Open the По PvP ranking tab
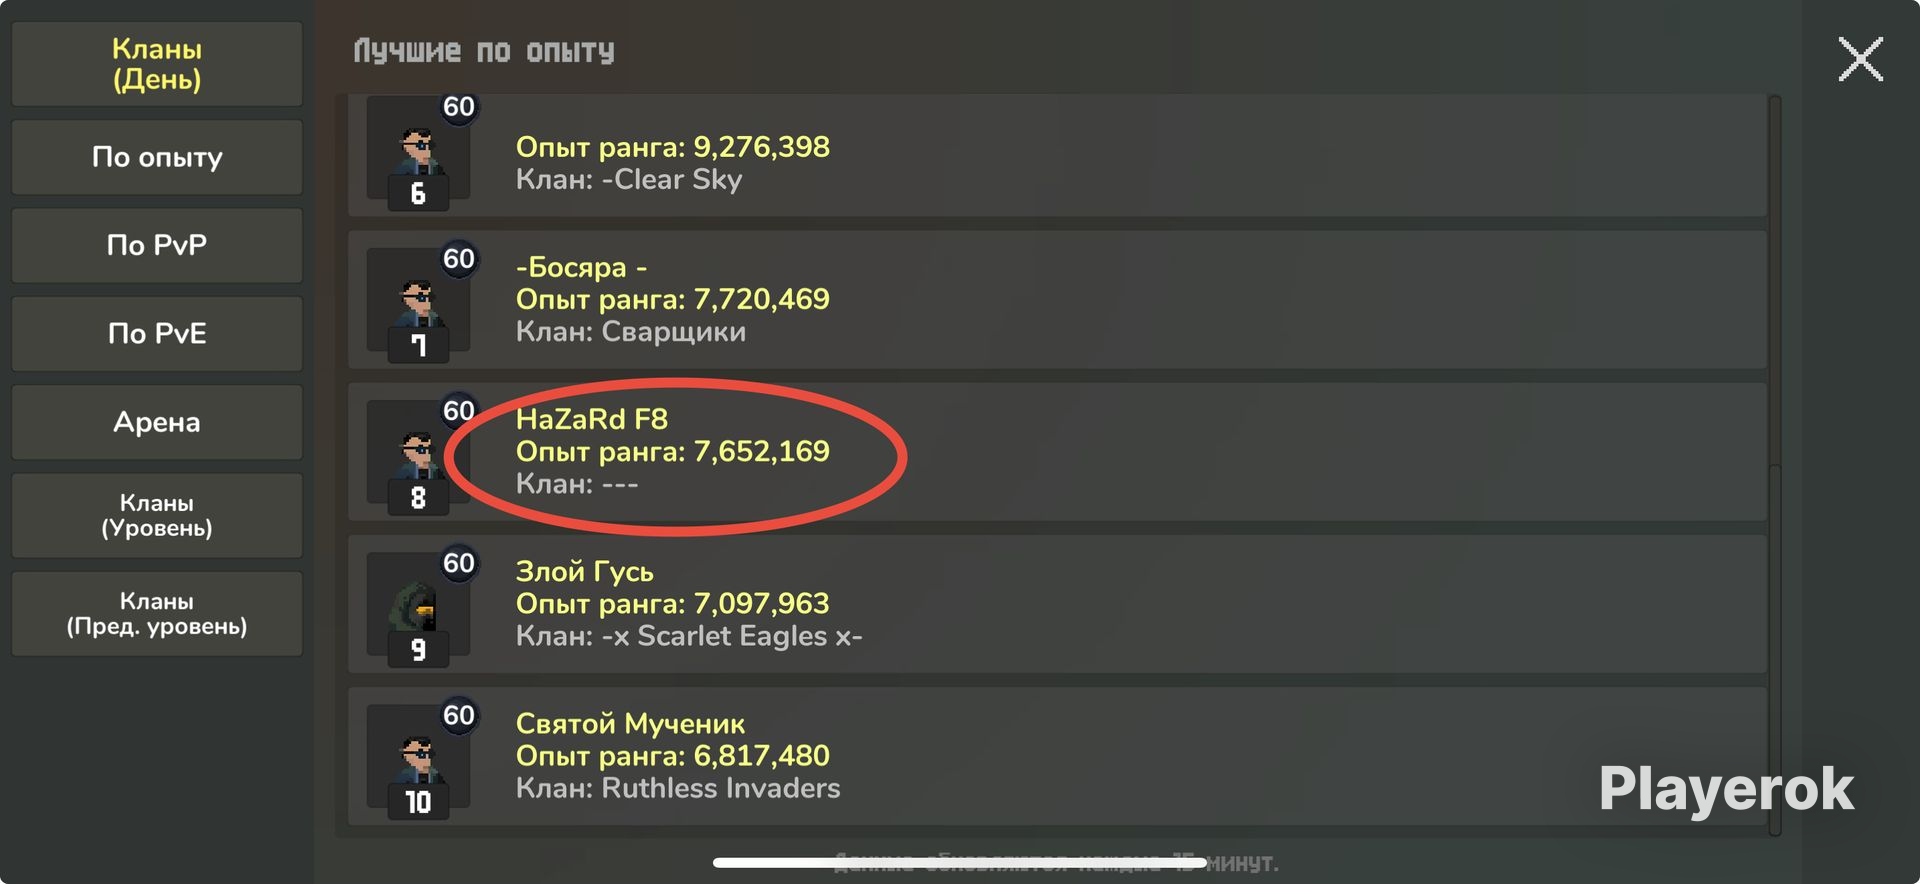This screenshot has height=884, width=1920. pos(157,245)
